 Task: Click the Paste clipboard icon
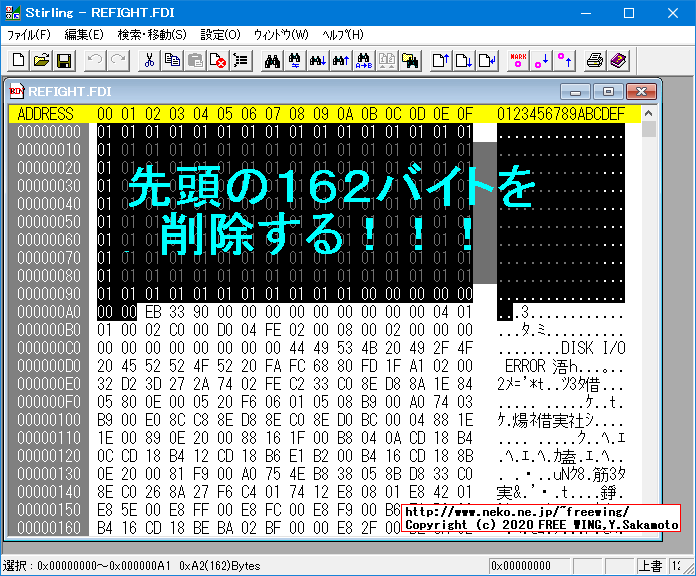tap(195, 60)
